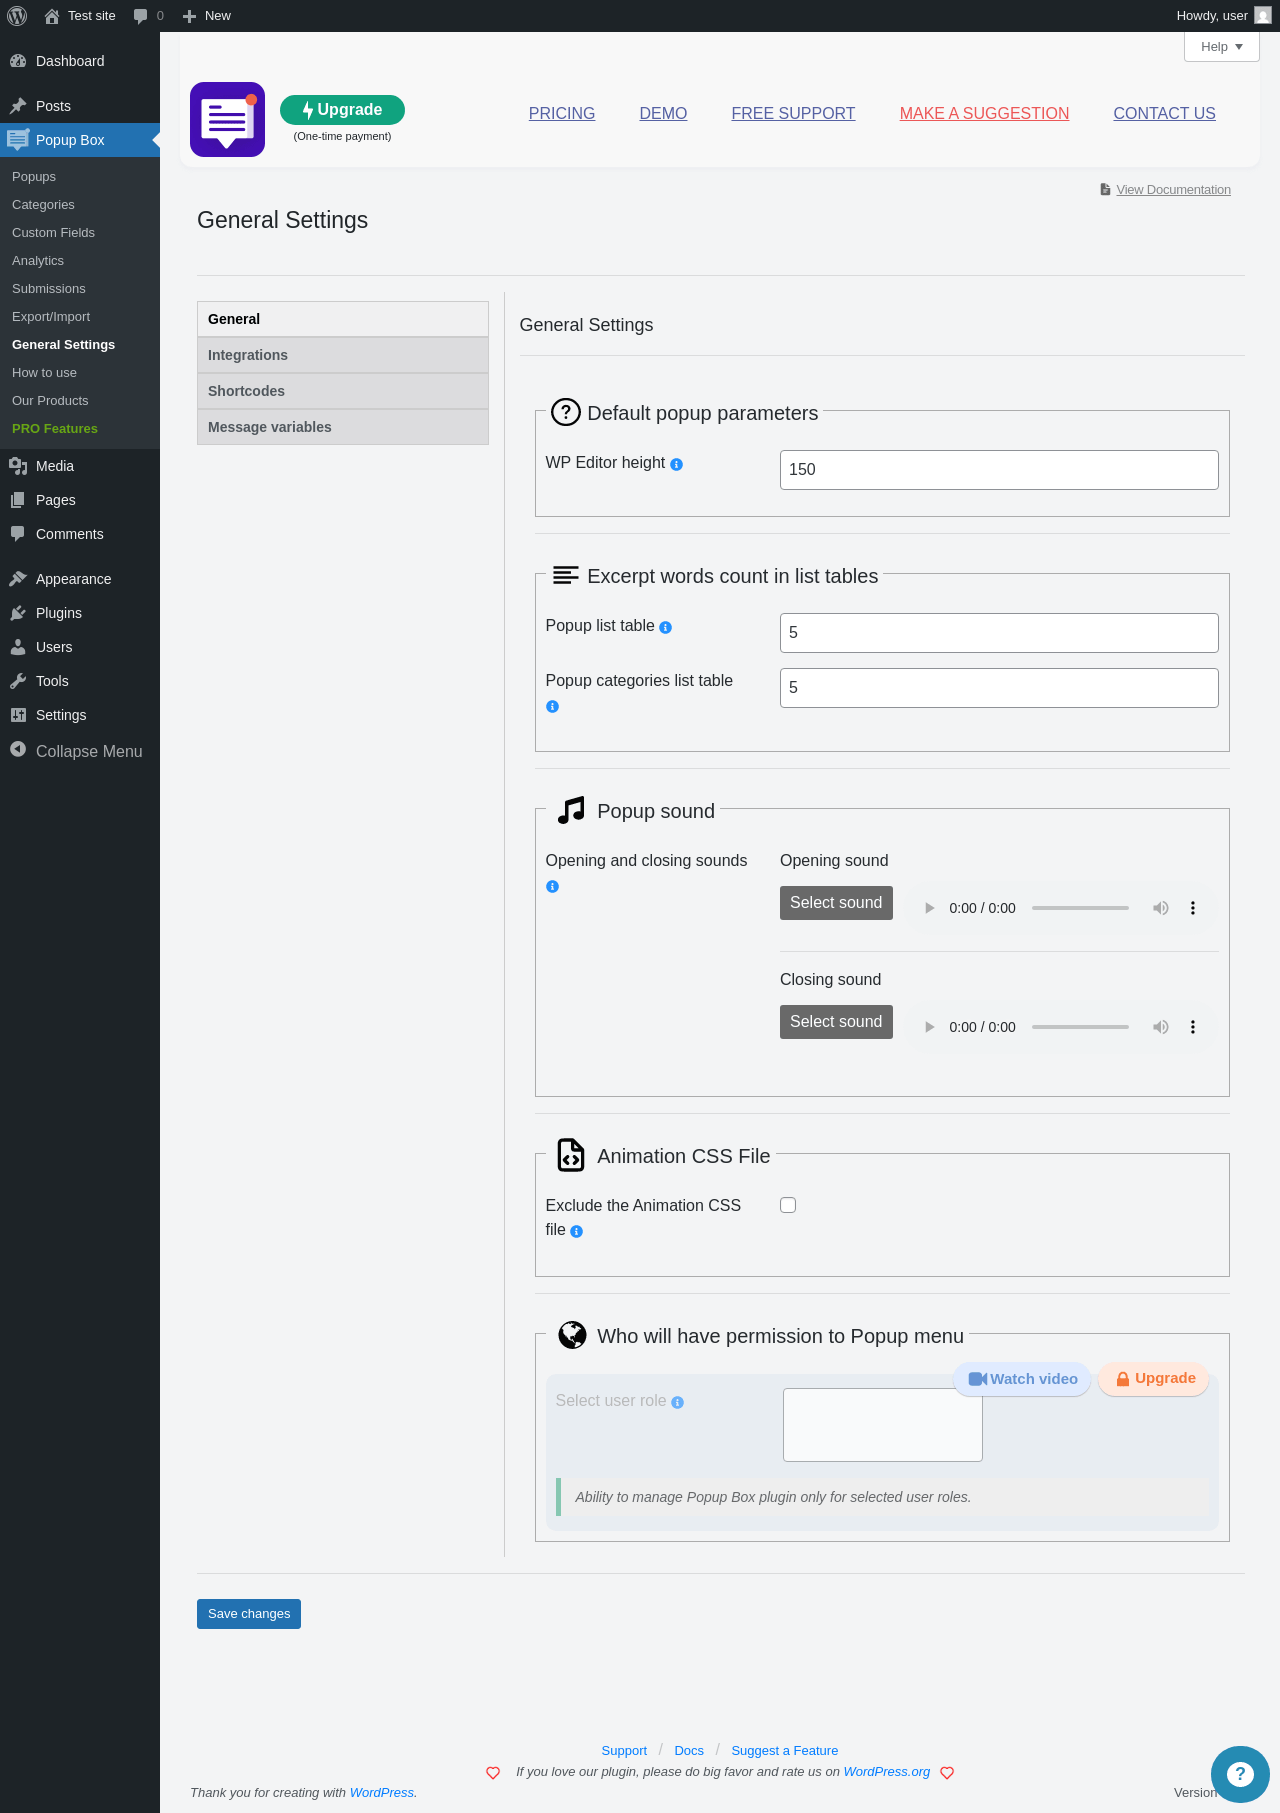Open the Docs footer link

pyautogui.click(x=689, y=1751)
